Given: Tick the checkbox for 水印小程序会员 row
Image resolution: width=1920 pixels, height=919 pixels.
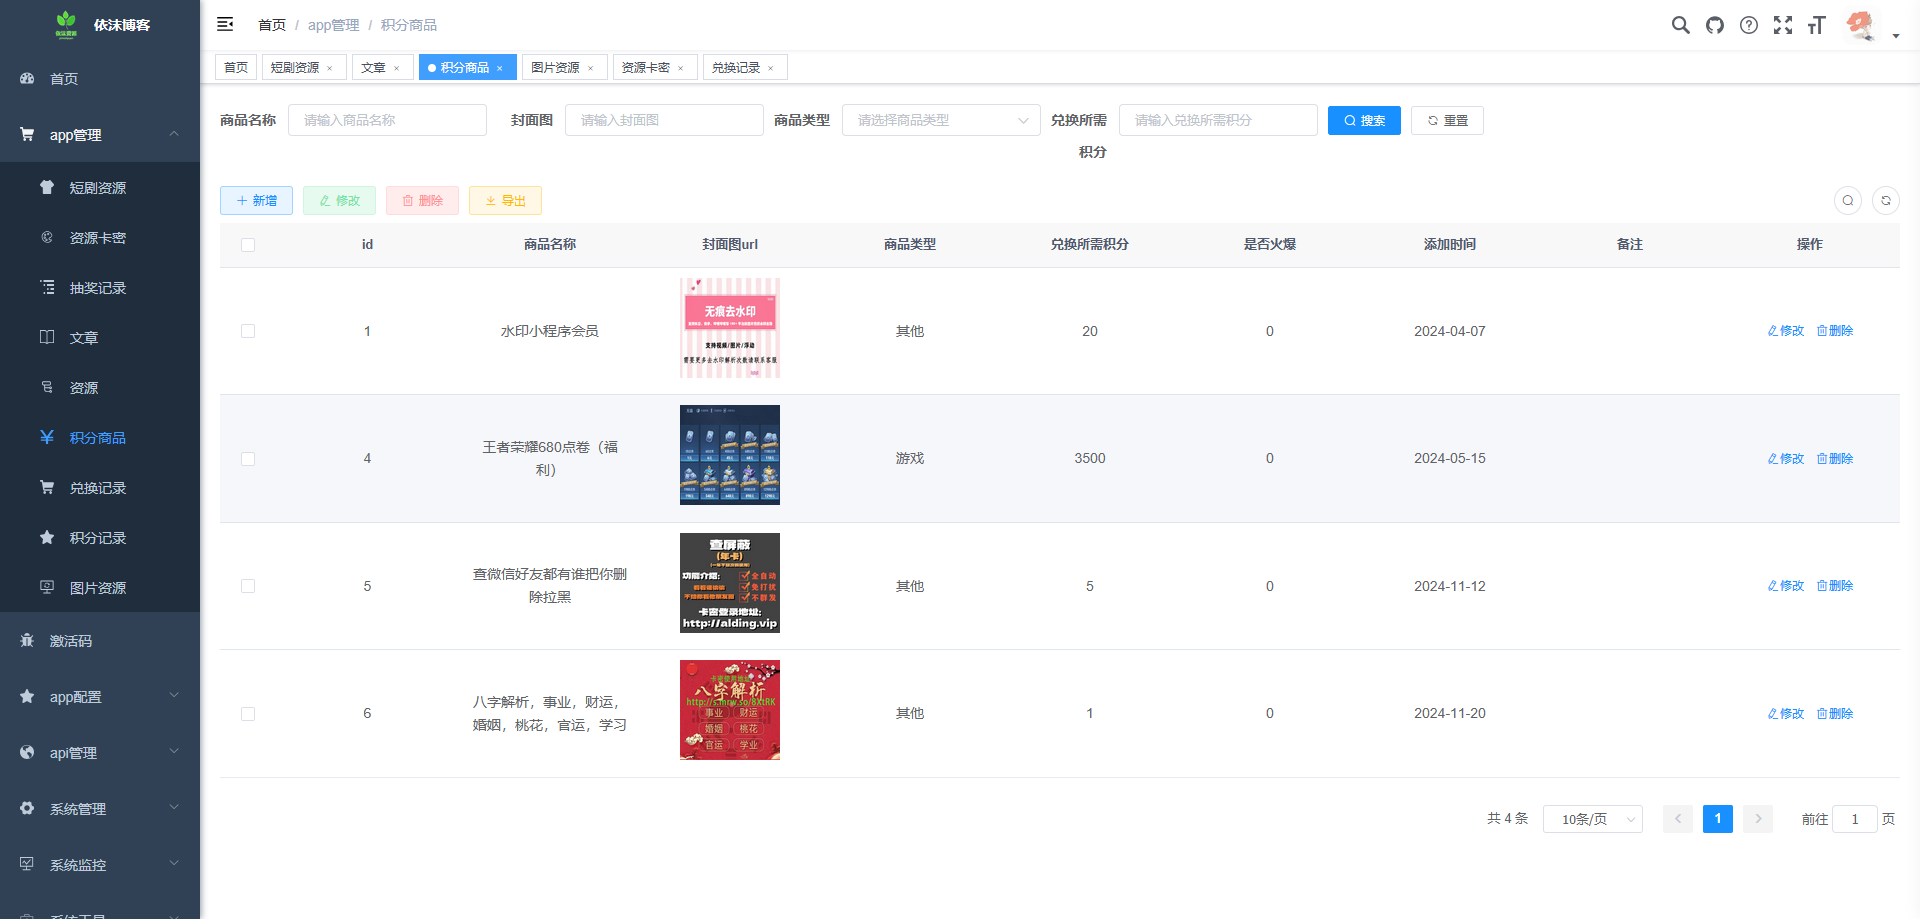Looking at the screenshot, I should pos(248,331).
